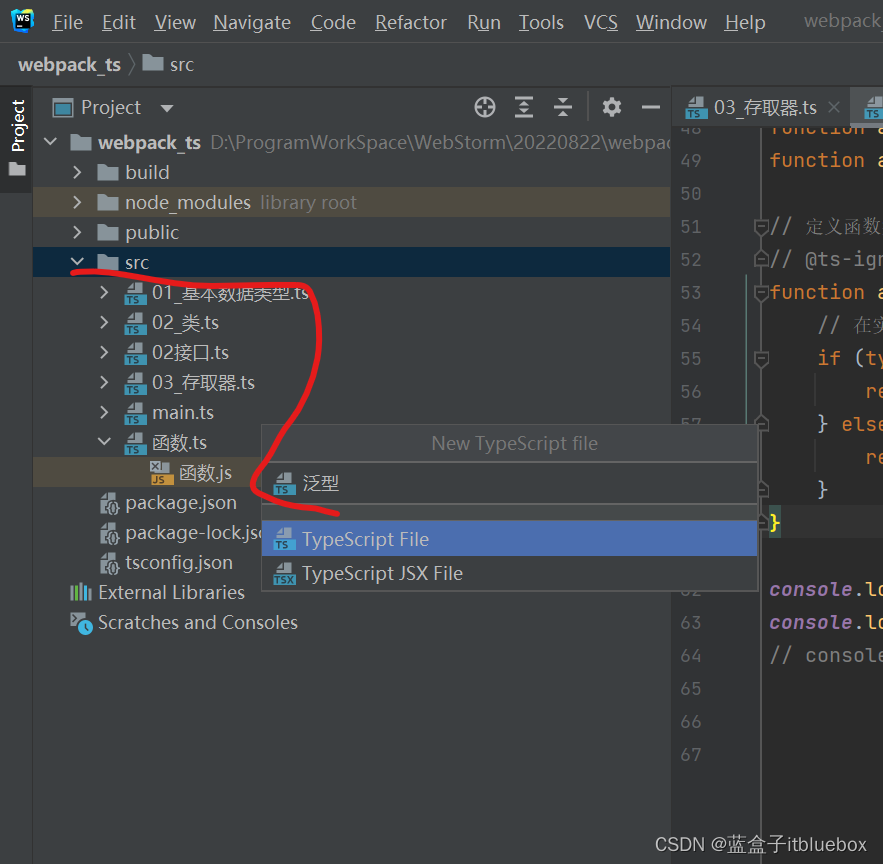This screenshot has height=864, width=883.
Task: Select 02_类.ts file in tree
Action: (x=185, y=323)
